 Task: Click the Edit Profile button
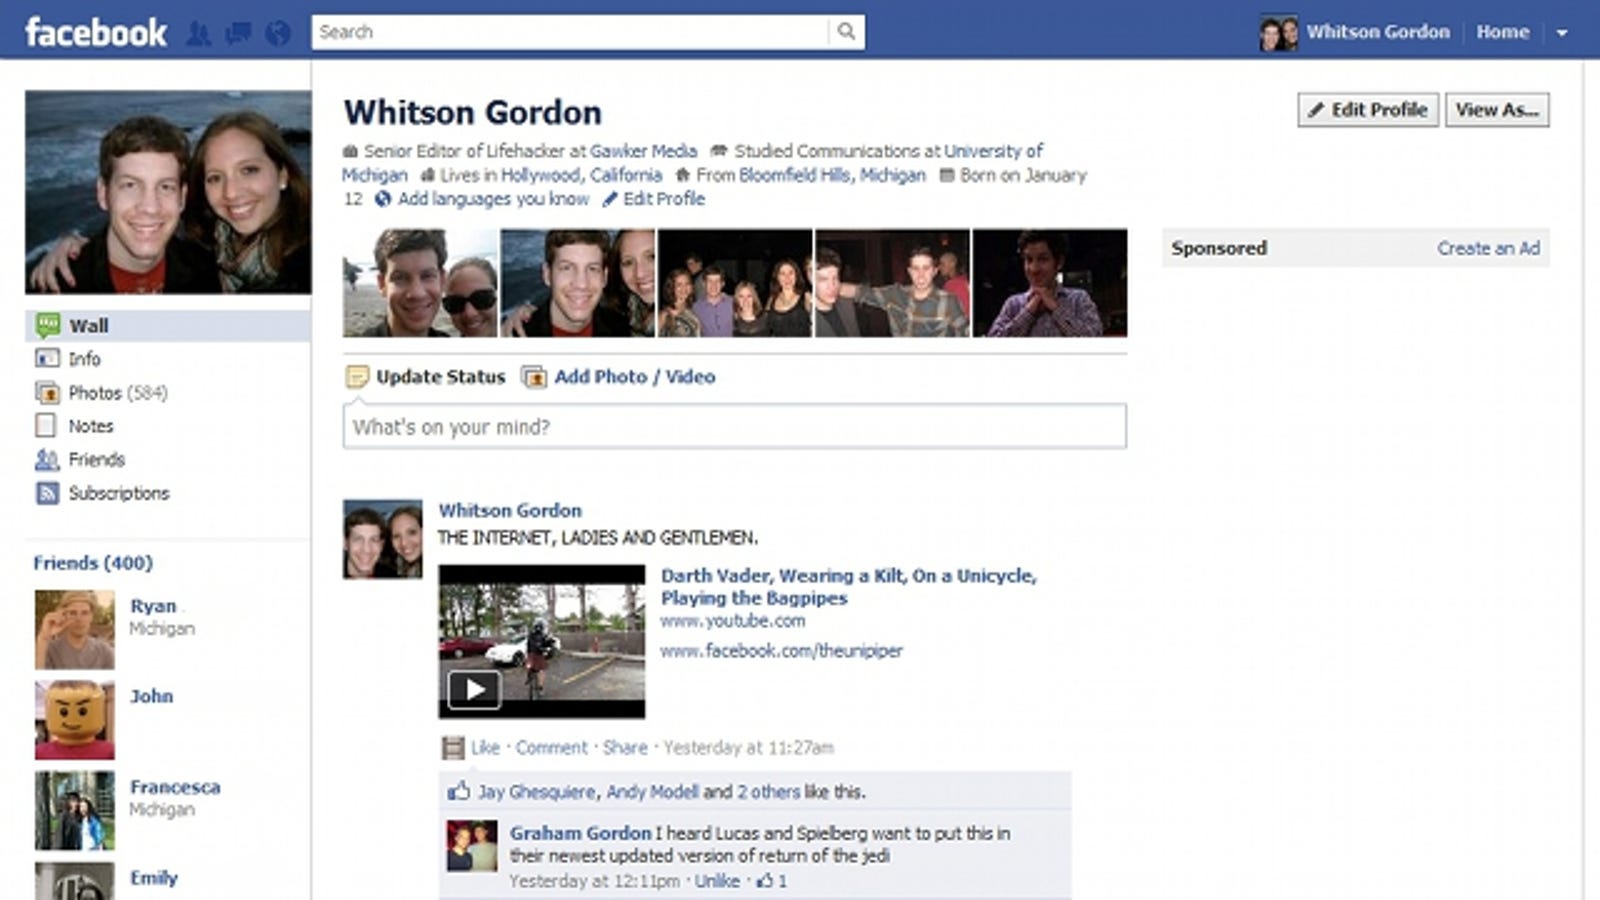(x=1368, y=110)
